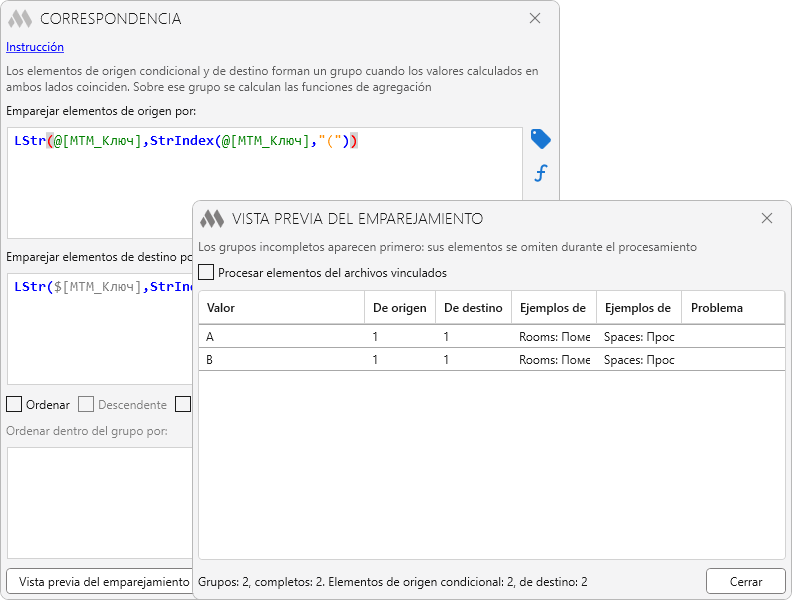
Task: Click the Vista previa dialog logo icon
Action: coord(212,219)
